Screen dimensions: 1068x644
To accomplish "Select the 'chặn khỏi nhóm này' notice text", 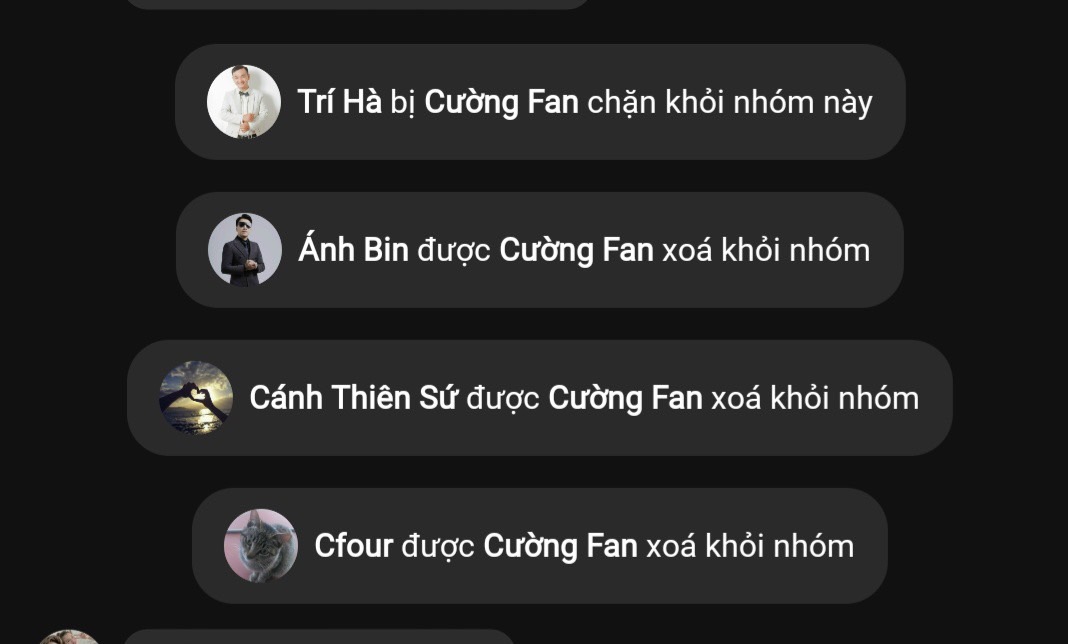I will 729,103.
